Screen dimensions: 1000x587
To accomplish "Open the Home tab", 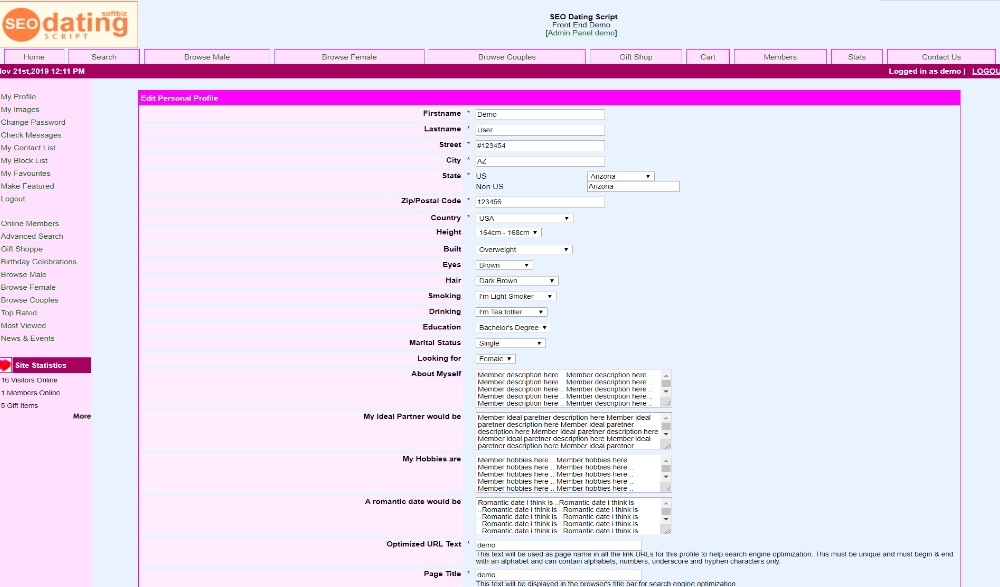I will click(34, 57).
